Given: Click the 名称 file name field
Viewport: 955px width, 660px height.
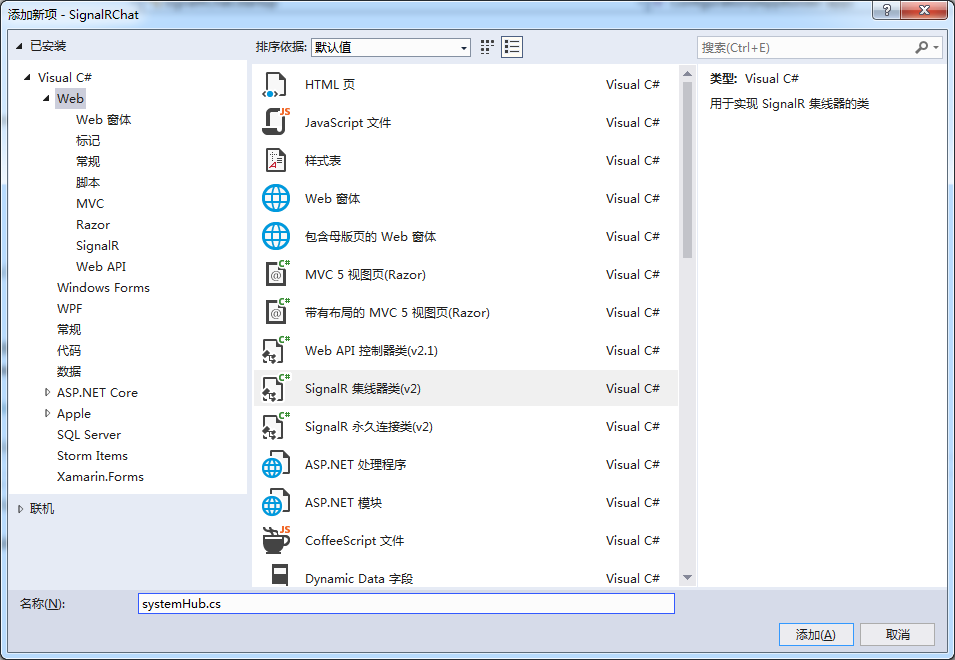Looking at the screenshot, I should coord(406,603).
